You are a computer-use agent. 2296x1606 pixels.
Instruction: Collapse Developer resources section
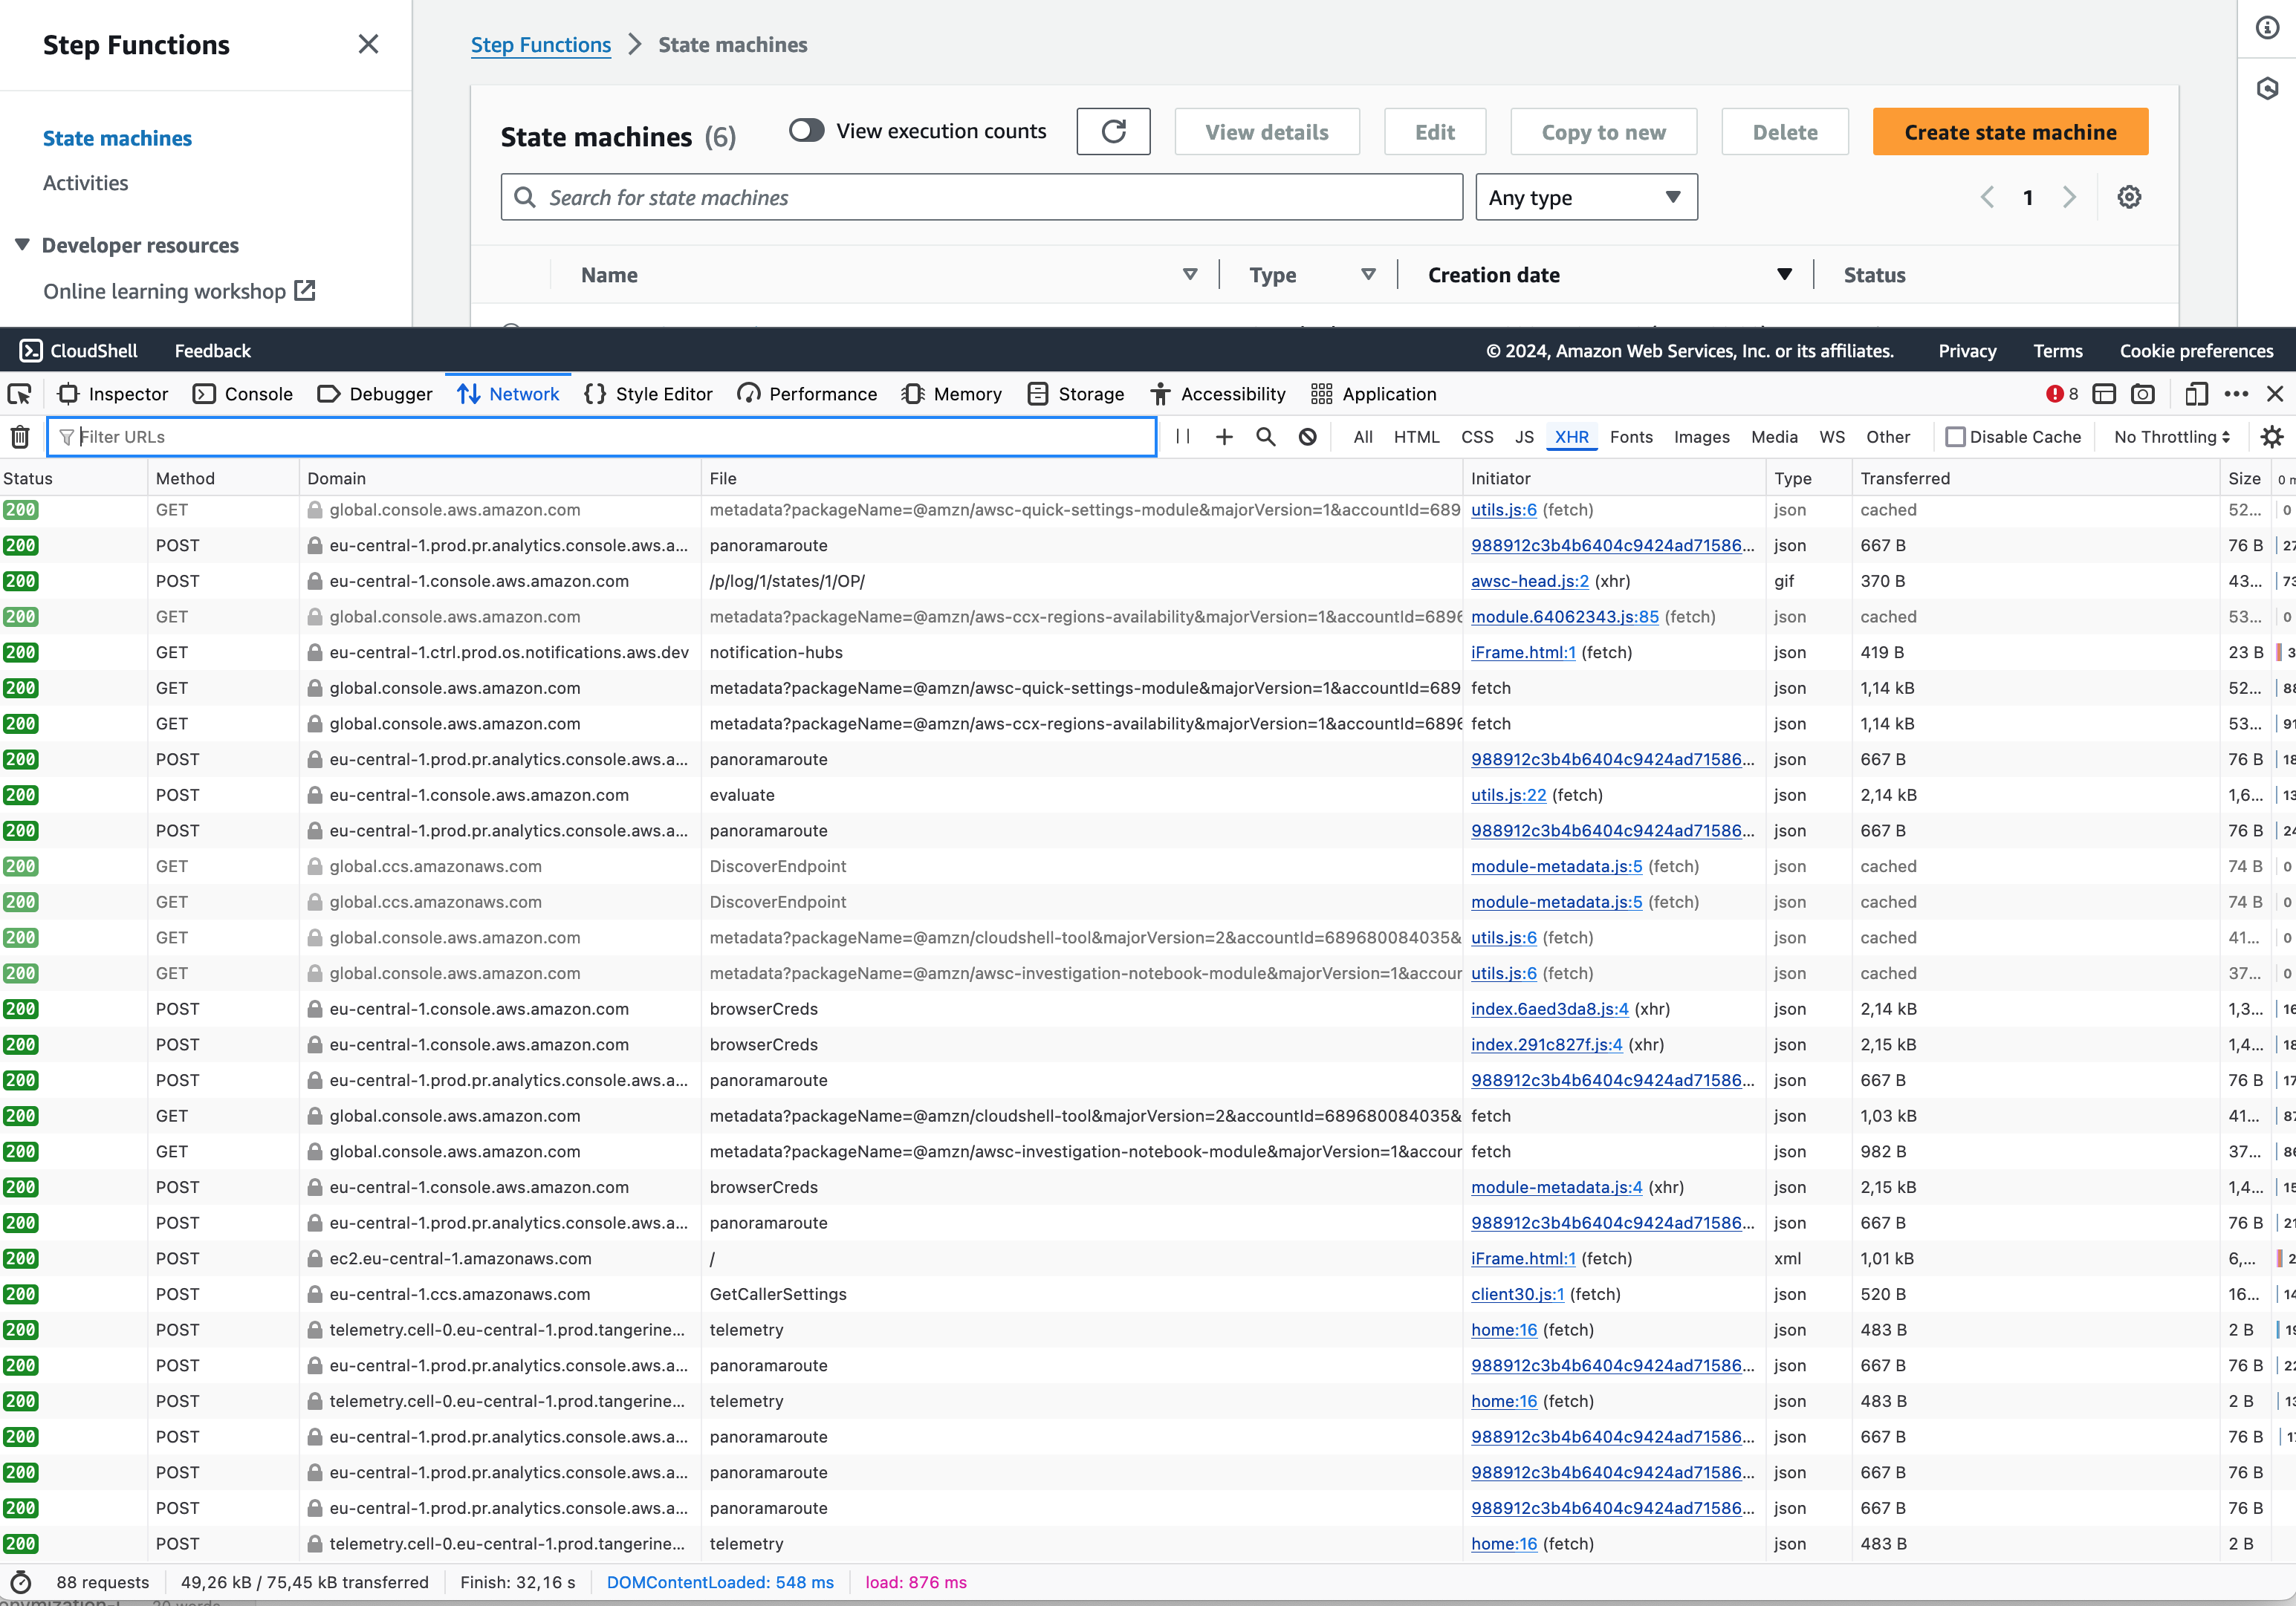(22, 245)
